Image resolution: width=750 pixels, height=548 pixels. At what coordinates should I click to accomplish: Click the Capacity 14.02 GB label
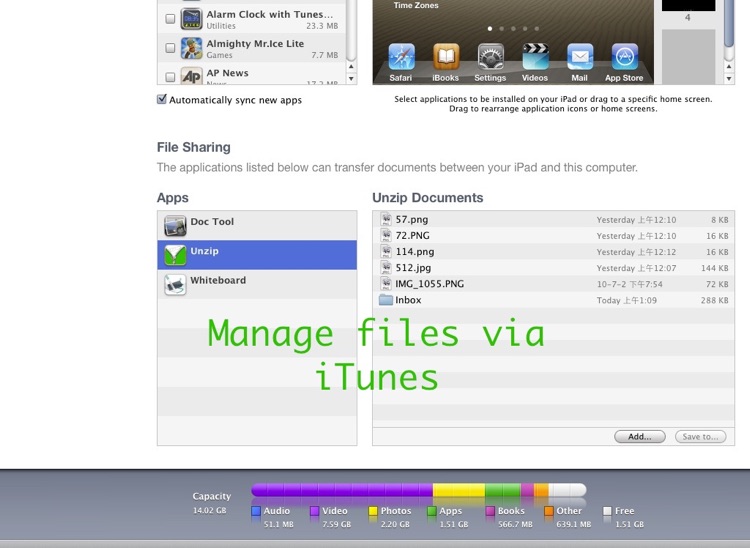(x=211, y=503)
